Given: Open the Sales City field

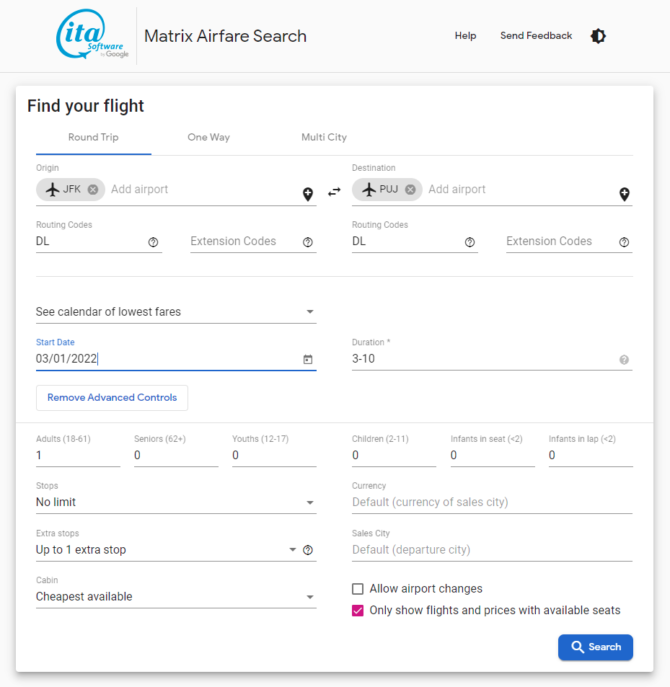Looking at the screenshot, I should [492, 550].
